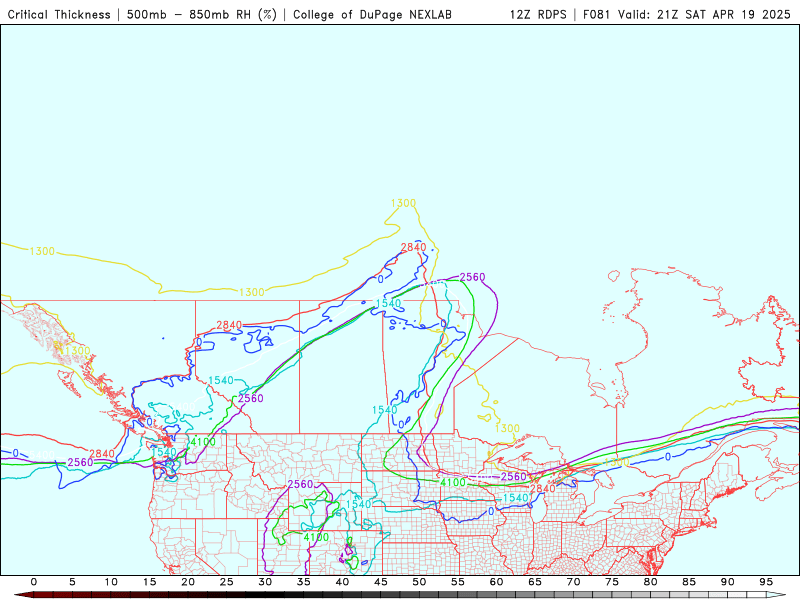Click "College of DuPage NEXLAB" in the header

point(372,15)
